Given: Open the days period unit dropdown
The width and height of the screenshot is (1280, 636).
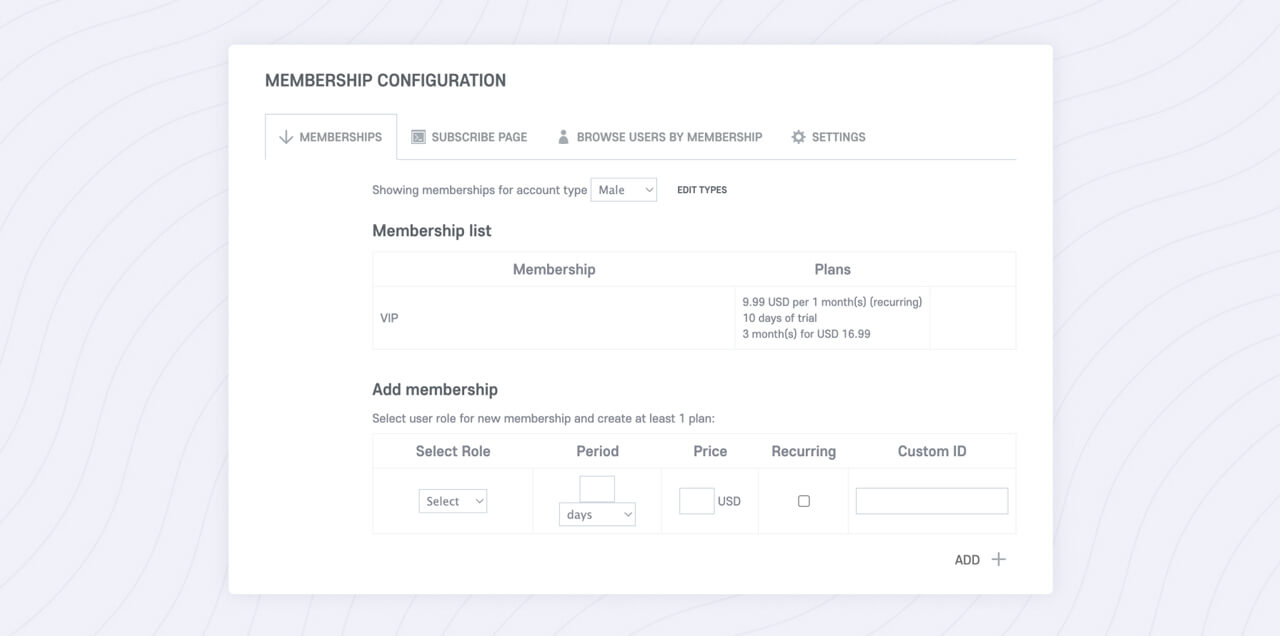Looking at the screenshot, I should [x=597, y=514].
